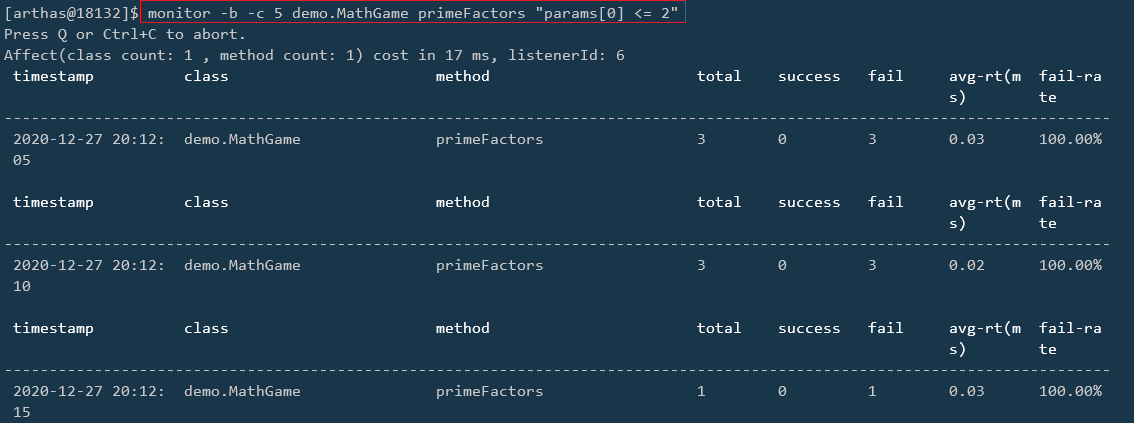The width and height of the screenshot is (1134, 423).
Task: Click the first 'success' column header
Action: 809,76
